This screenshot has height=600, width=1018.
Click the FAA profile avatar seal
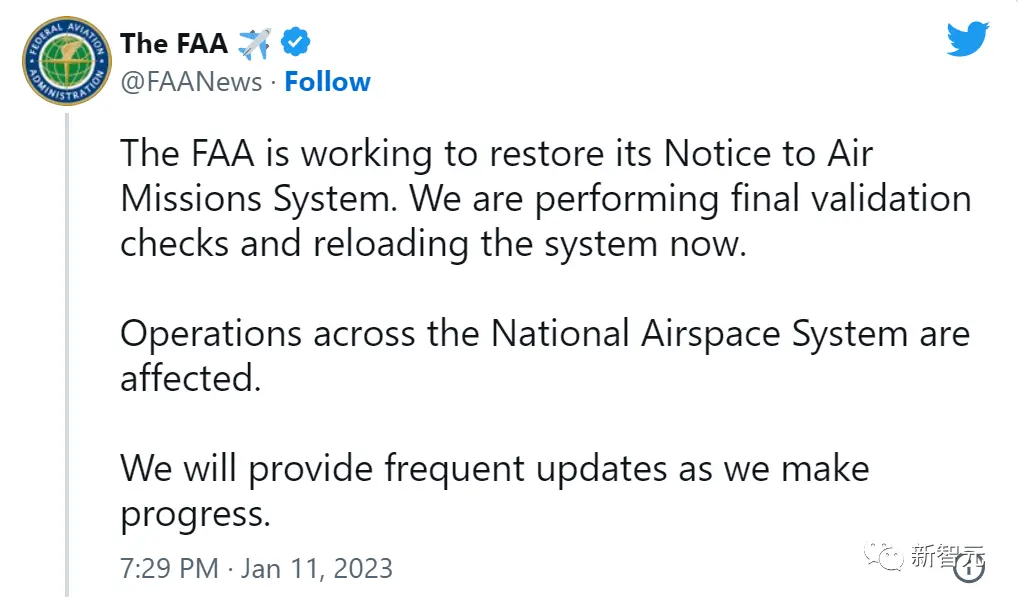pyautogui.click(x=65, y=62)
